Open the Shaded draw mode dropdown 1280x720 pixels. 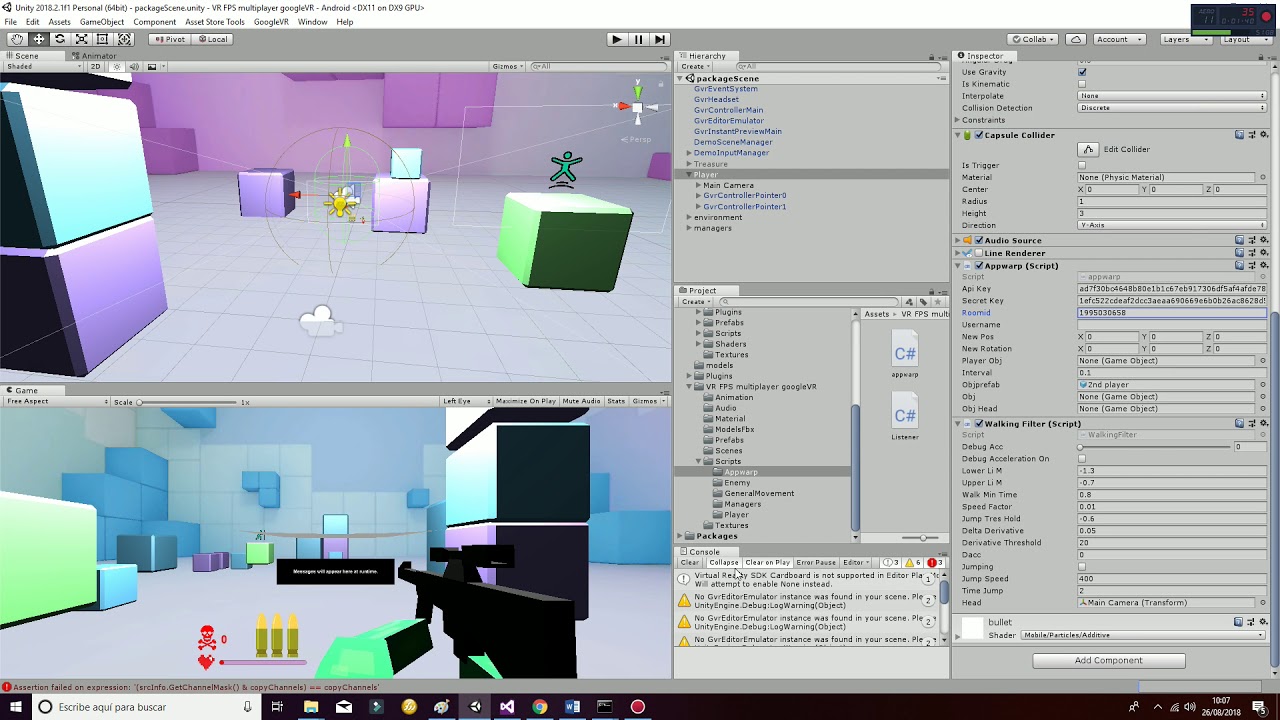[x=42, y=67]
